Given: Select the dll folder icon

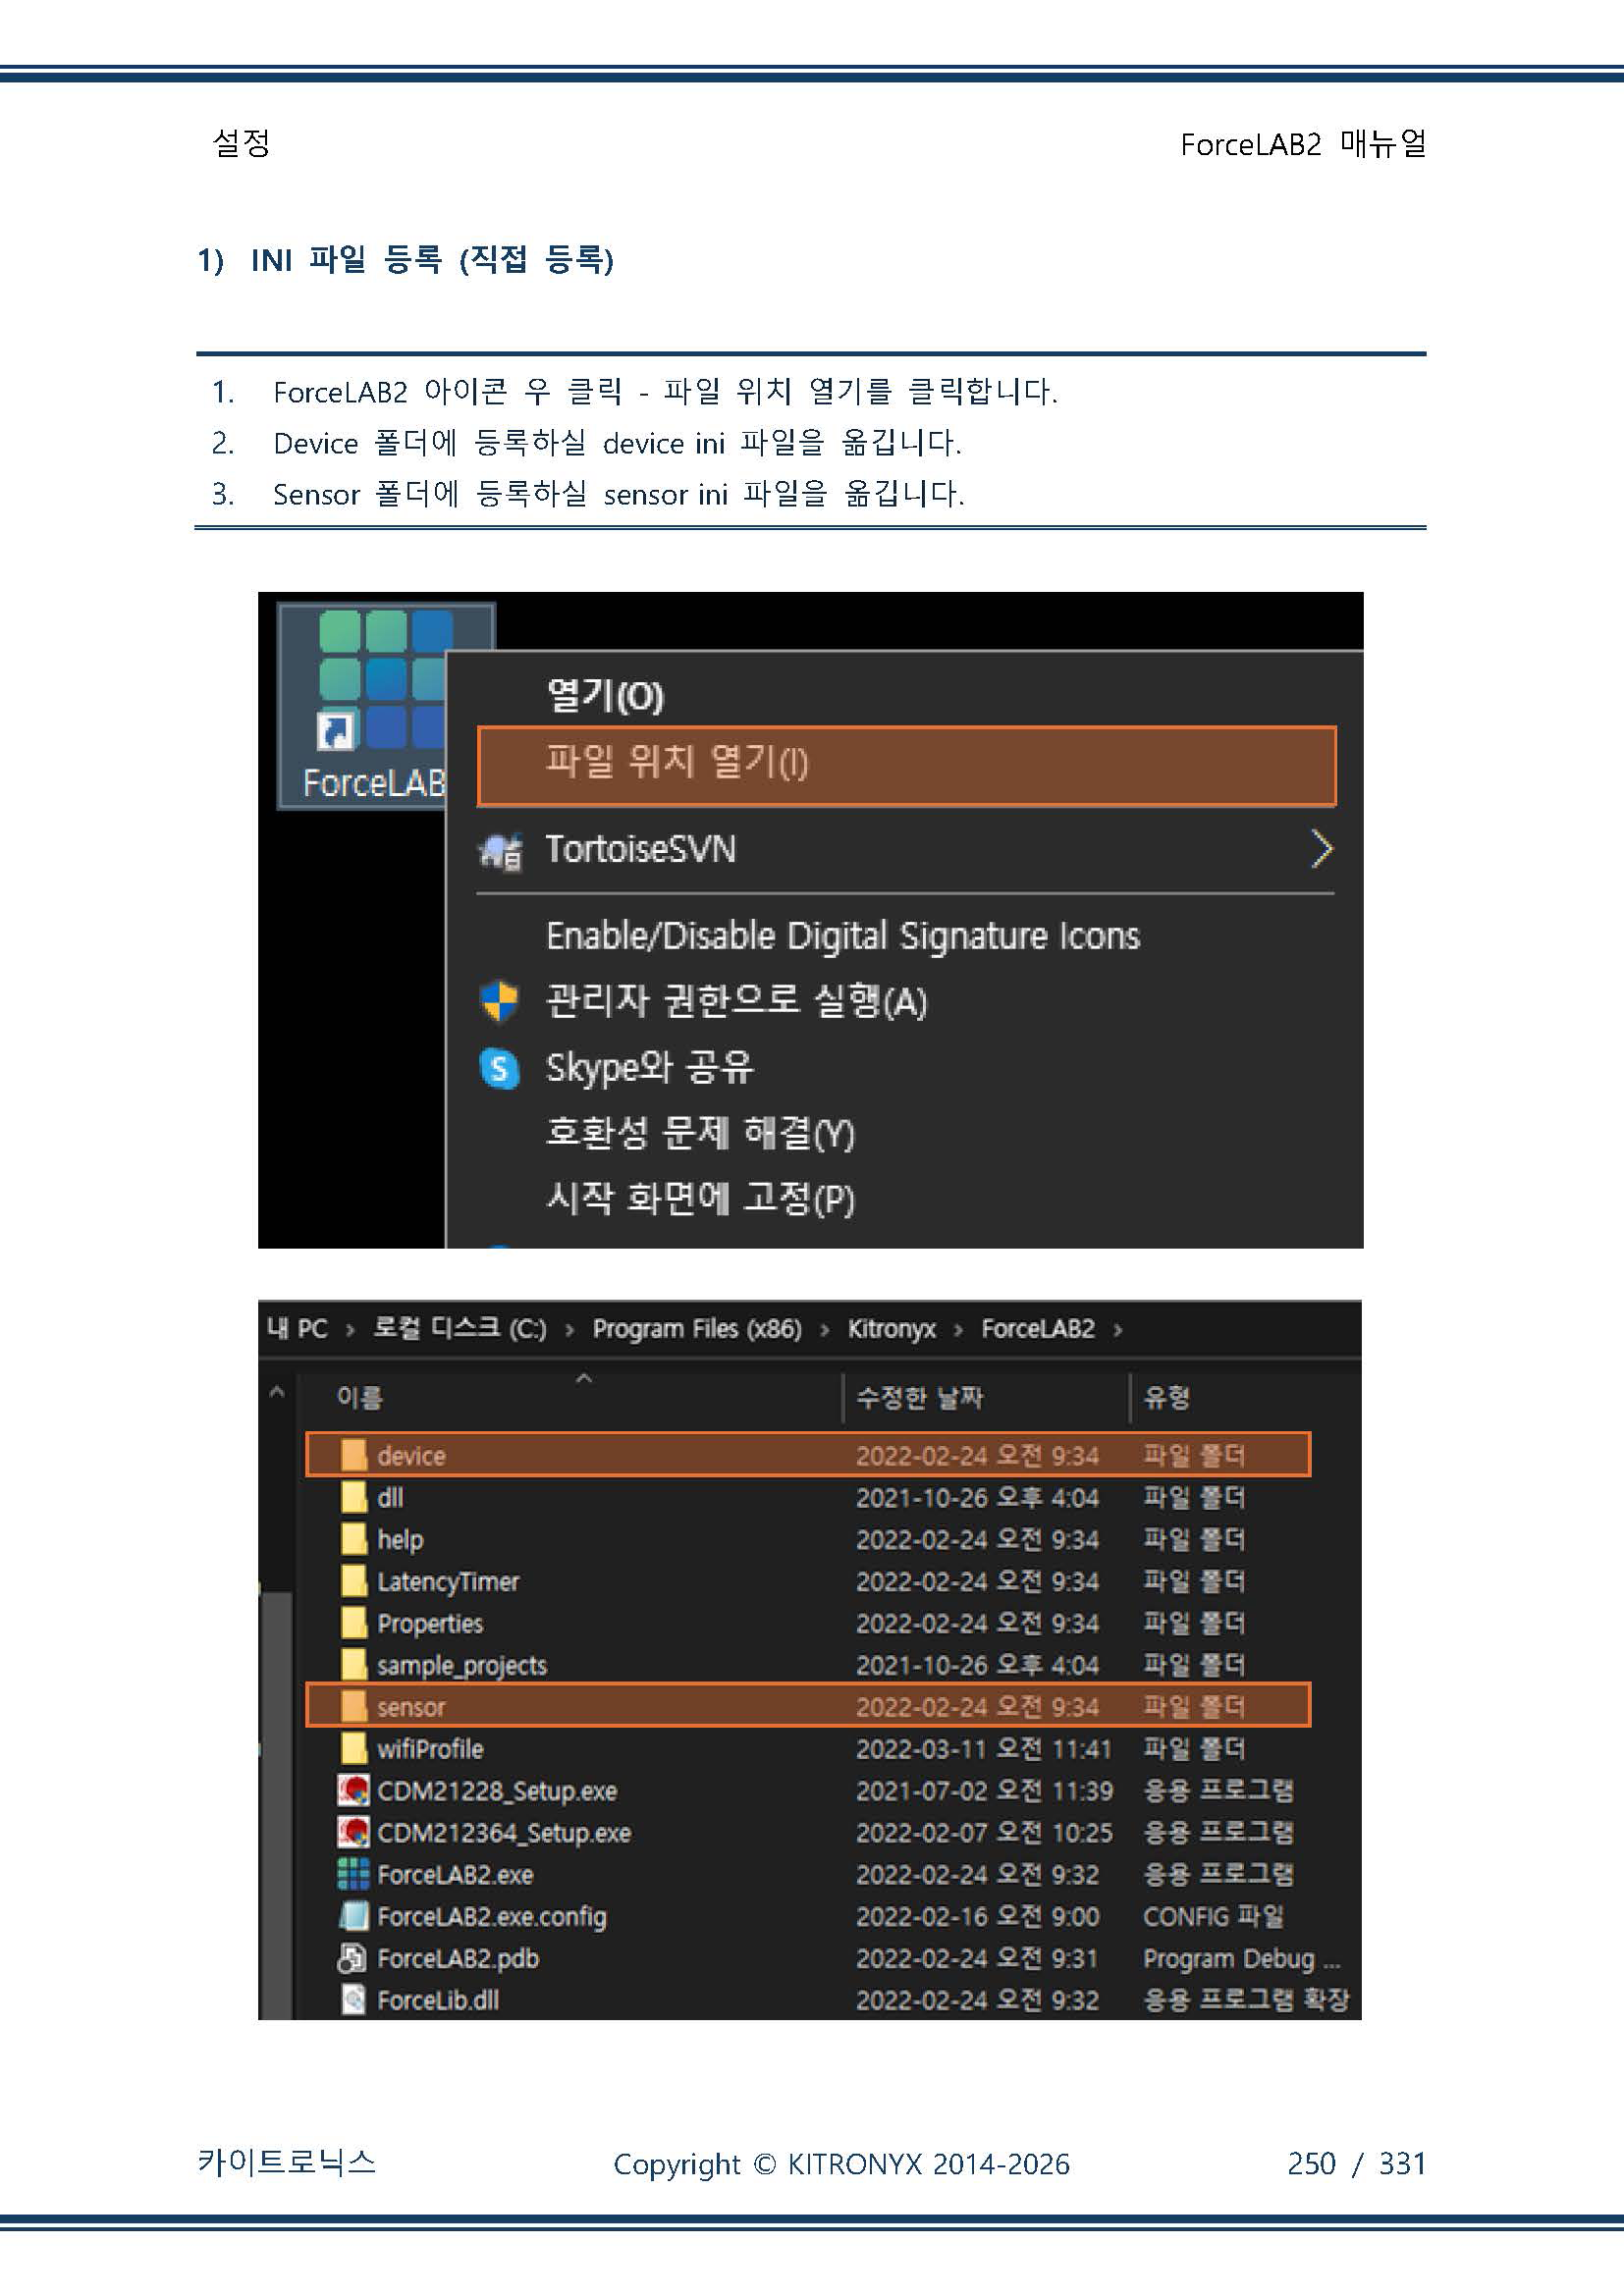Looking at the screenshot, I should point(353,1497).
